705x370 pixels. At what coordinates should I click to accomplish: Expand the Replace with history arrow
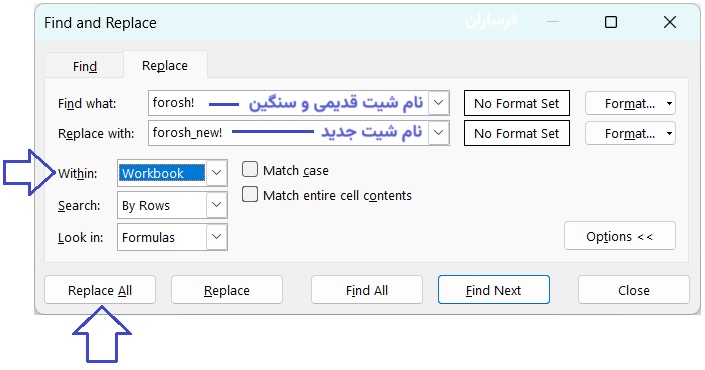(x=439, y=133)
